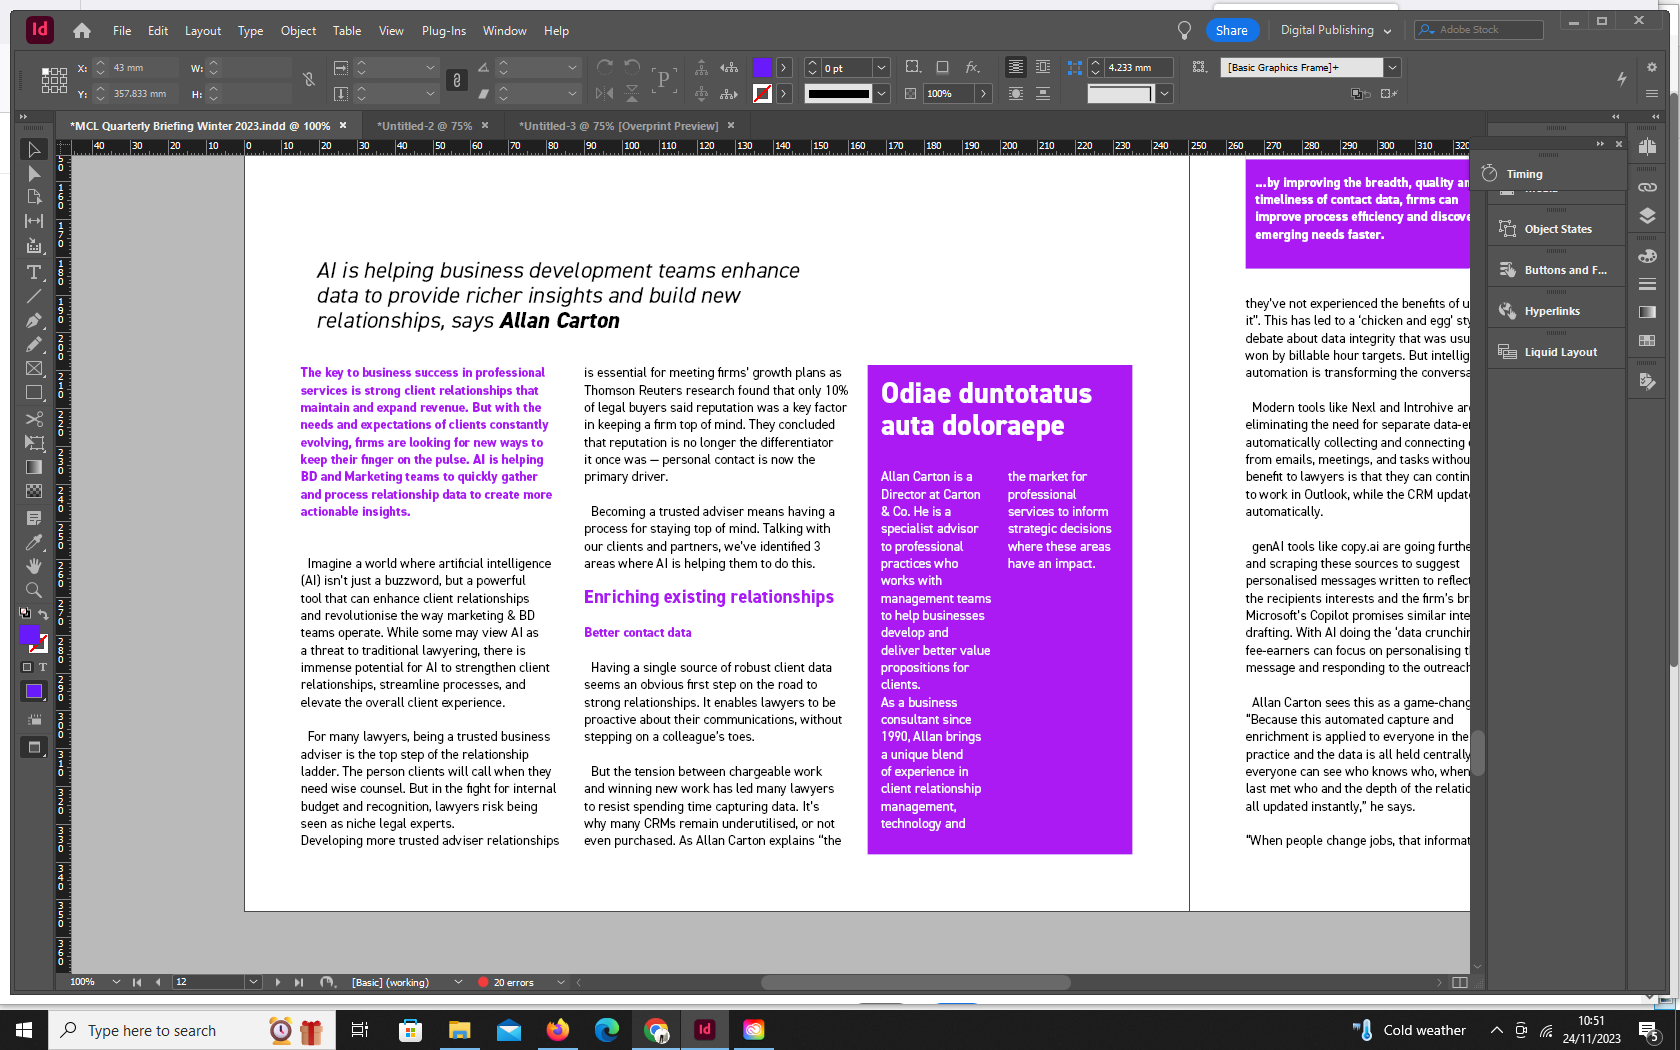Viewport: 1680px width, 1050px height.
Task: Activate the Hand tool
Action: click(x=33, y=565)
